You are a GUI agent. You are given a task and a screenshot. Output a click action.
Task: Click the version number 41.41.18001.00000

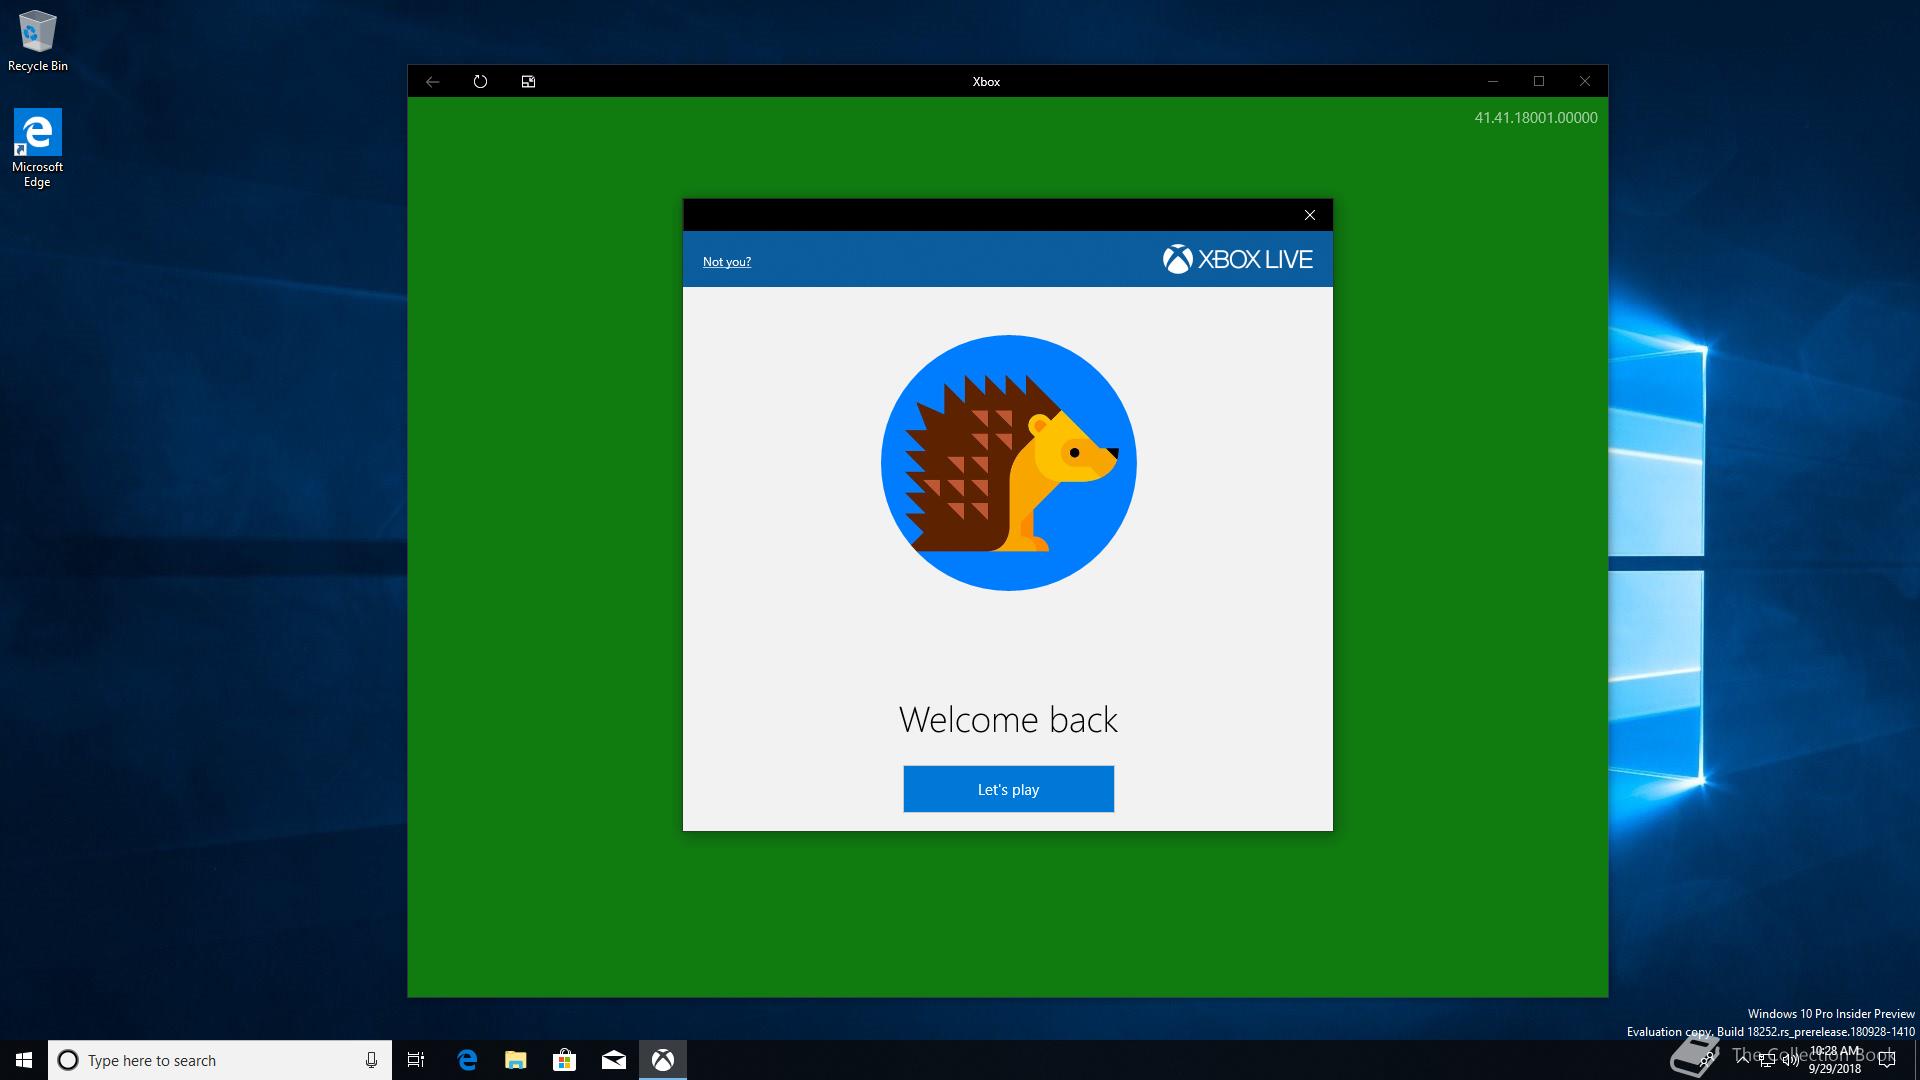pyautogui.click(x=1536, y=118)
